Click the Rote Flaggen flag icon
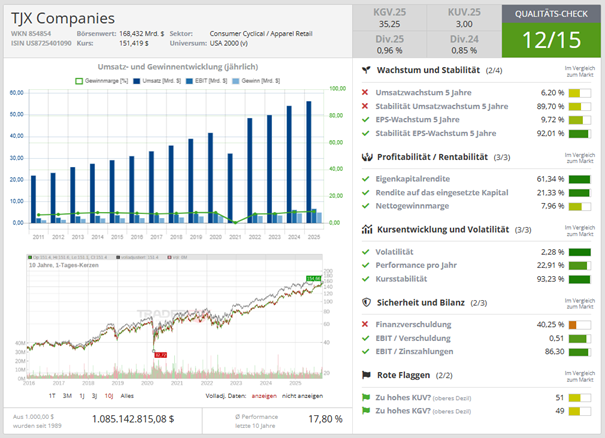Image resolution: width=605 pixels, height=438 pixels. [366, 374]
